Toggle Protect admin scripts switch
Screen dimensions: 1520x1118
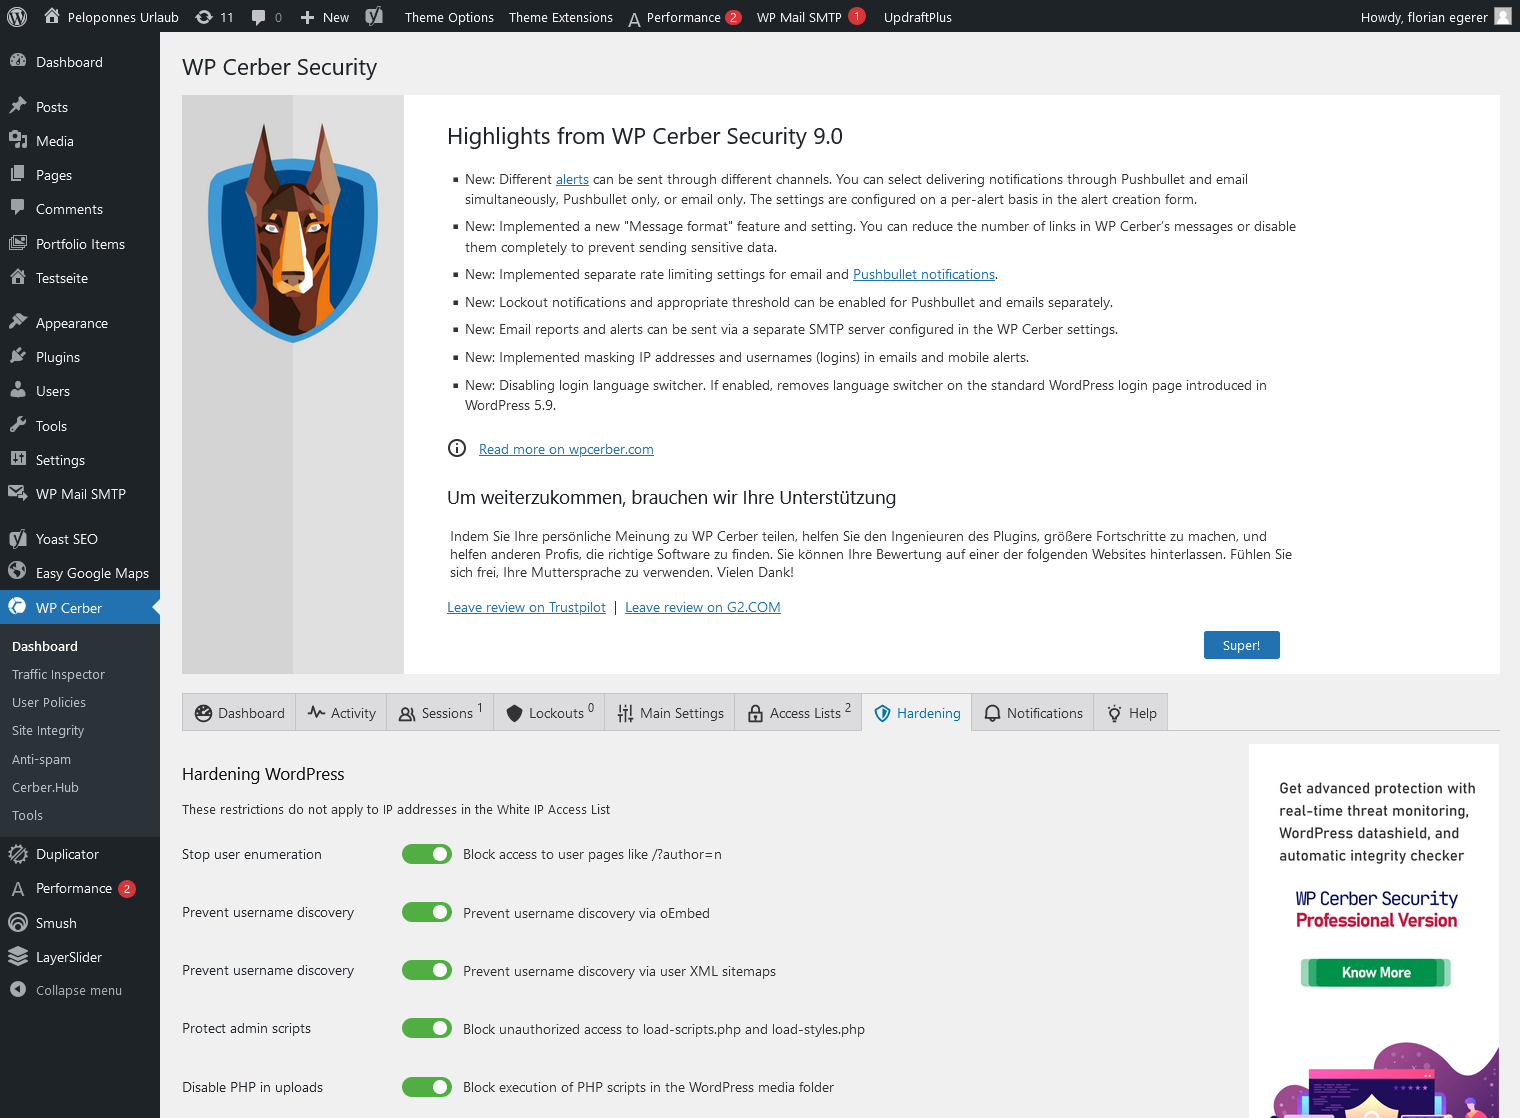(x=427, y=1028)
